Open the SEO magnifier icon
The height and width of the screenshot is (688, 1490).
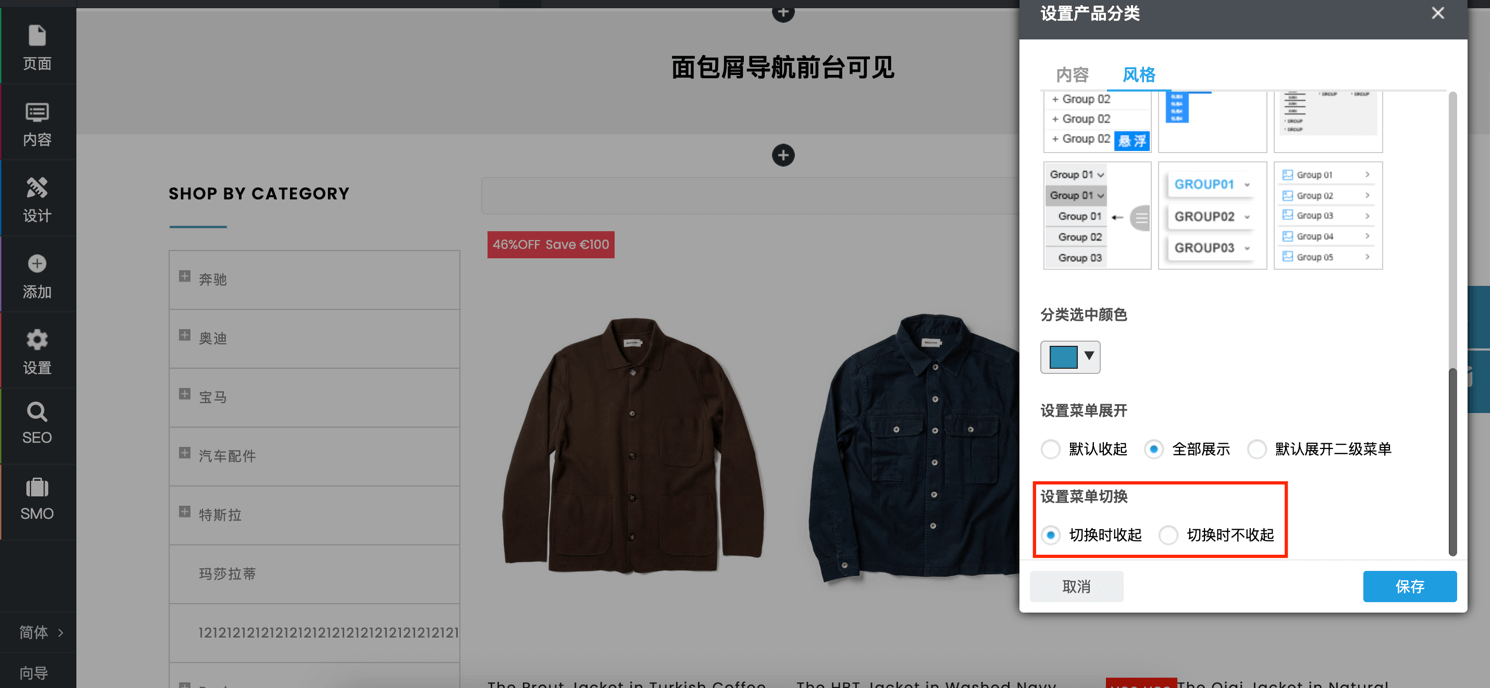37,423
